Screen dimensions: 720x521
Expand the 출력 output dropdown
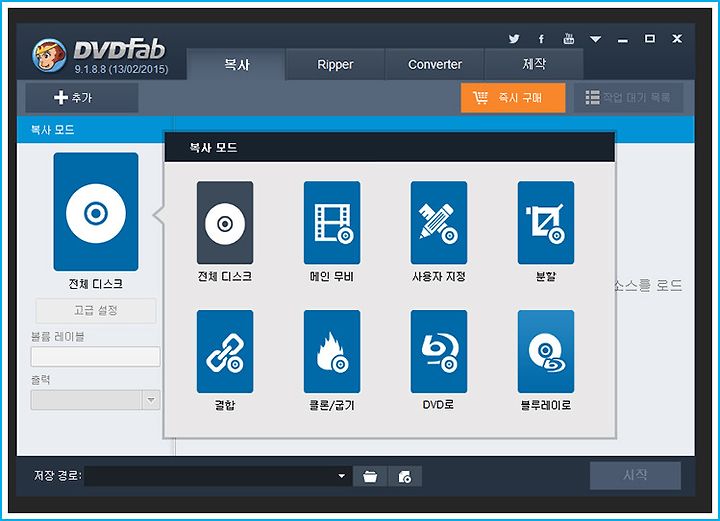pyautogui.click(x=151, y=400)
